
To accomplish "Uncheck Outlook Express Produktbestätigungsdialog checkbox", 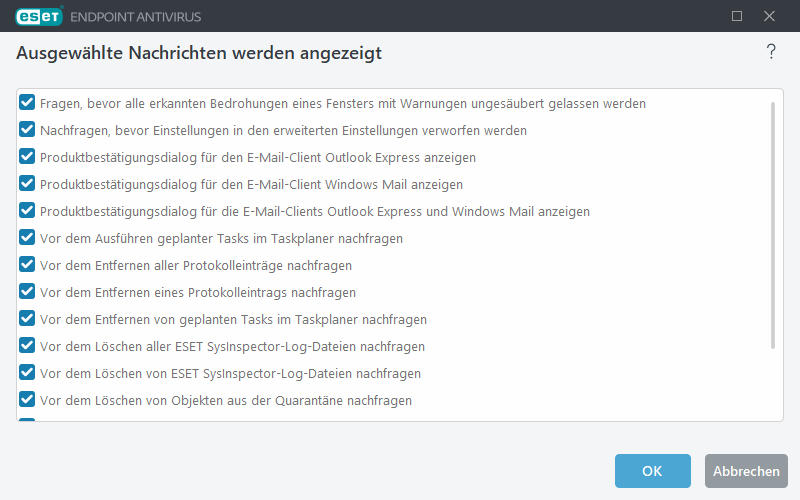I will tap(28, 157).
